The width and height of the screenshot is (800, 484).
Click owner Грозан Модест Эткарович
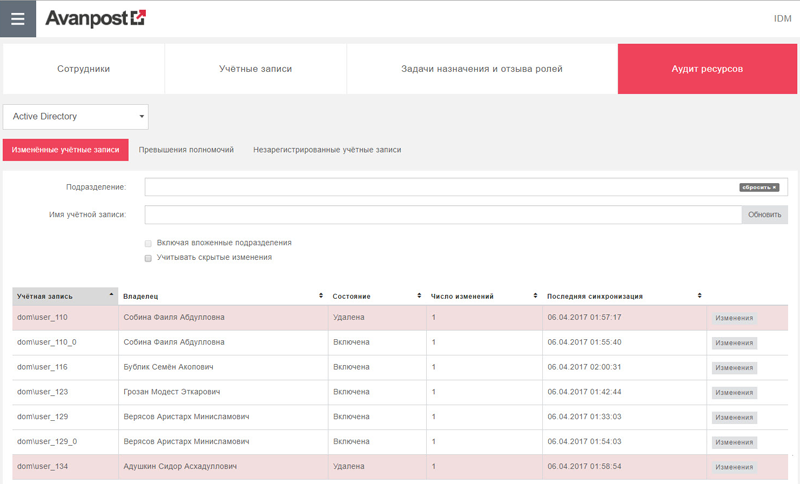(x=172, y=392)
